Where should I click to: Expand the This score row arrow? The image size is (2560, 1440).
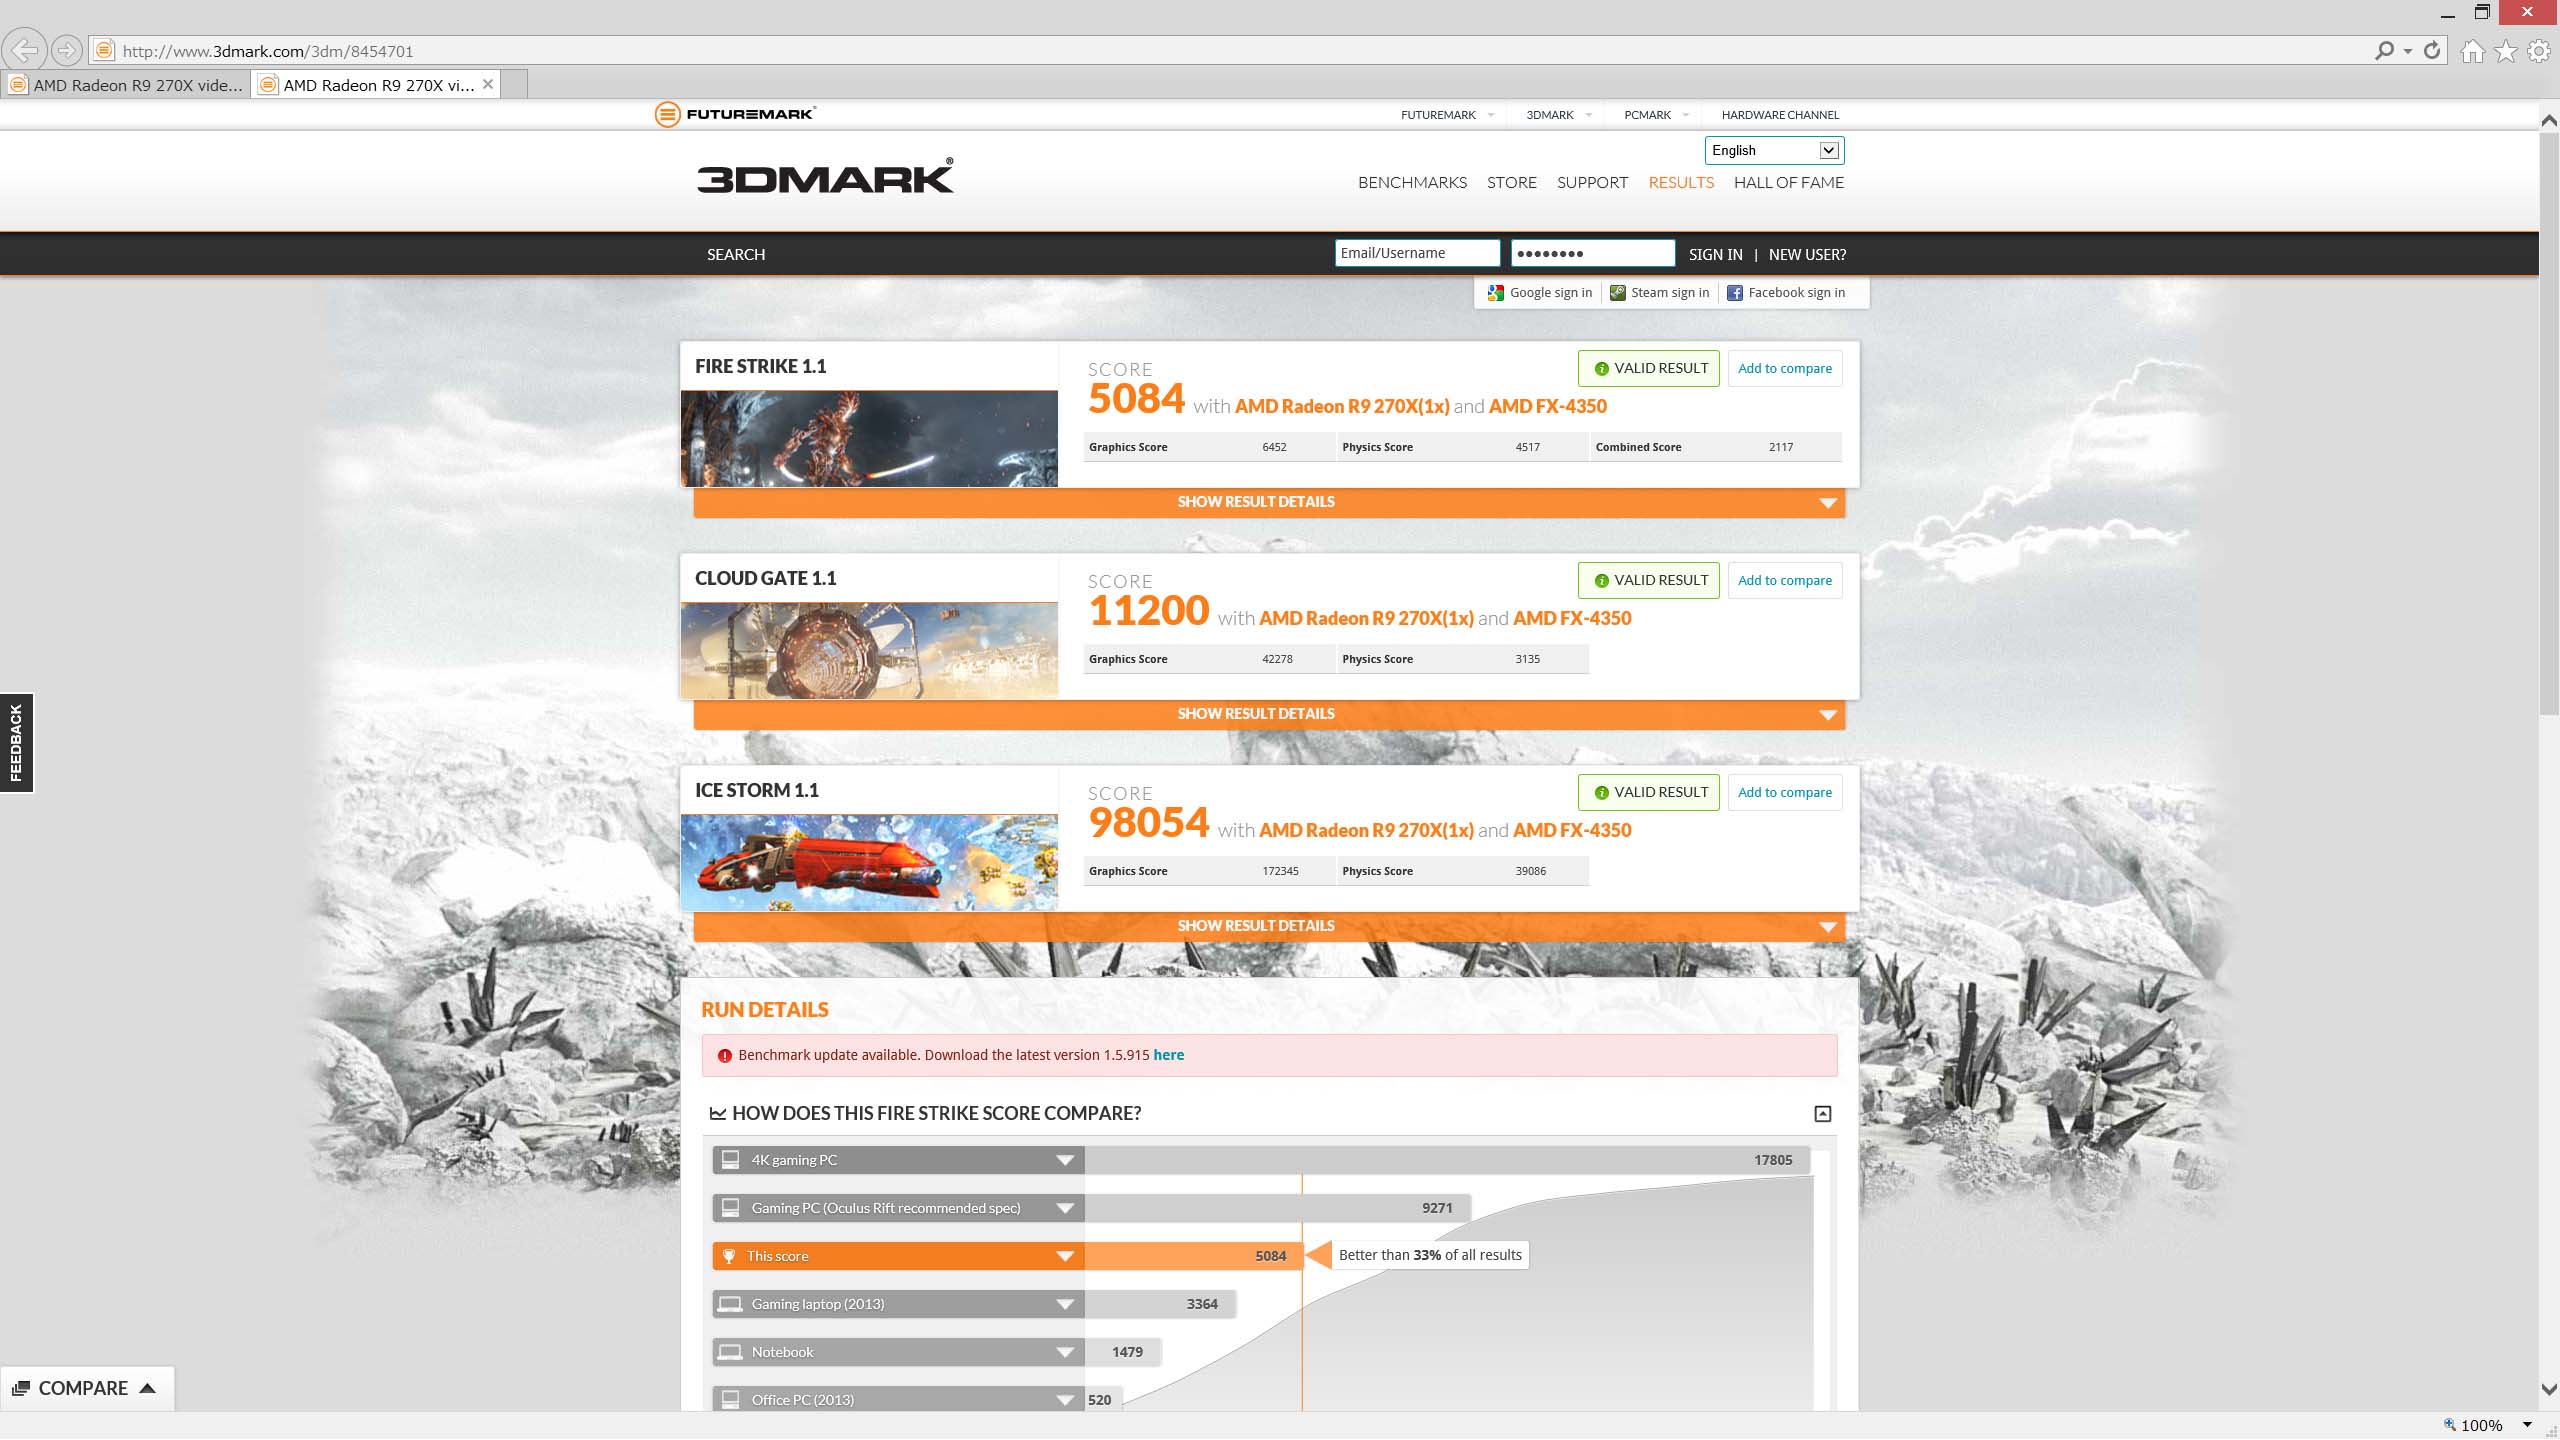(x=1065, y=1256)
